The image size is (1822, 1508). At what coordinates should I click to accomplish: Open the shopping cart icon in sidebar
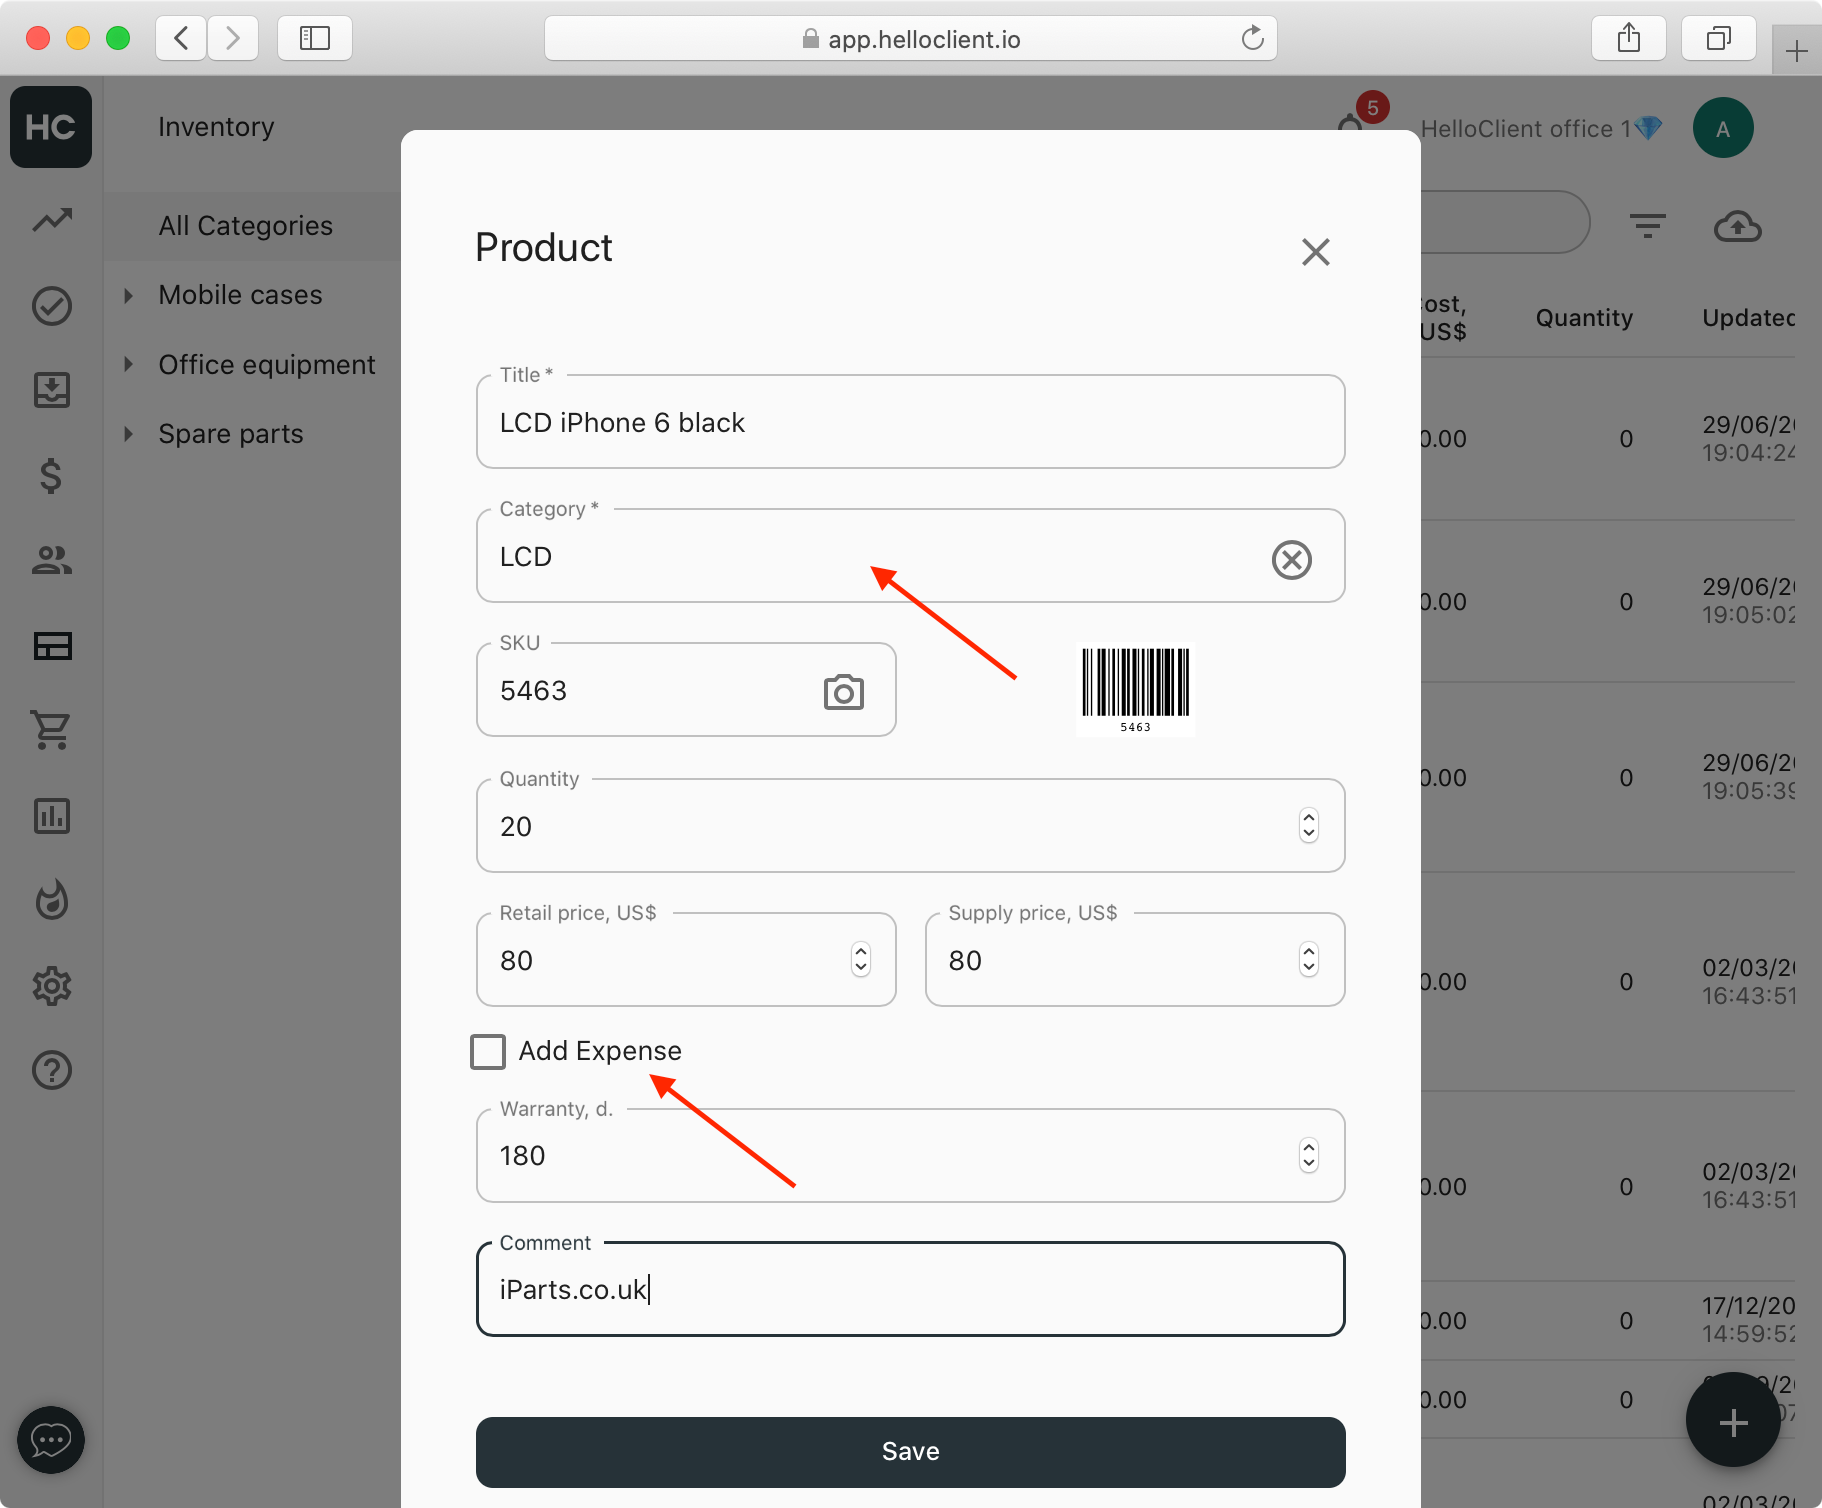click(x=52, y=730)
